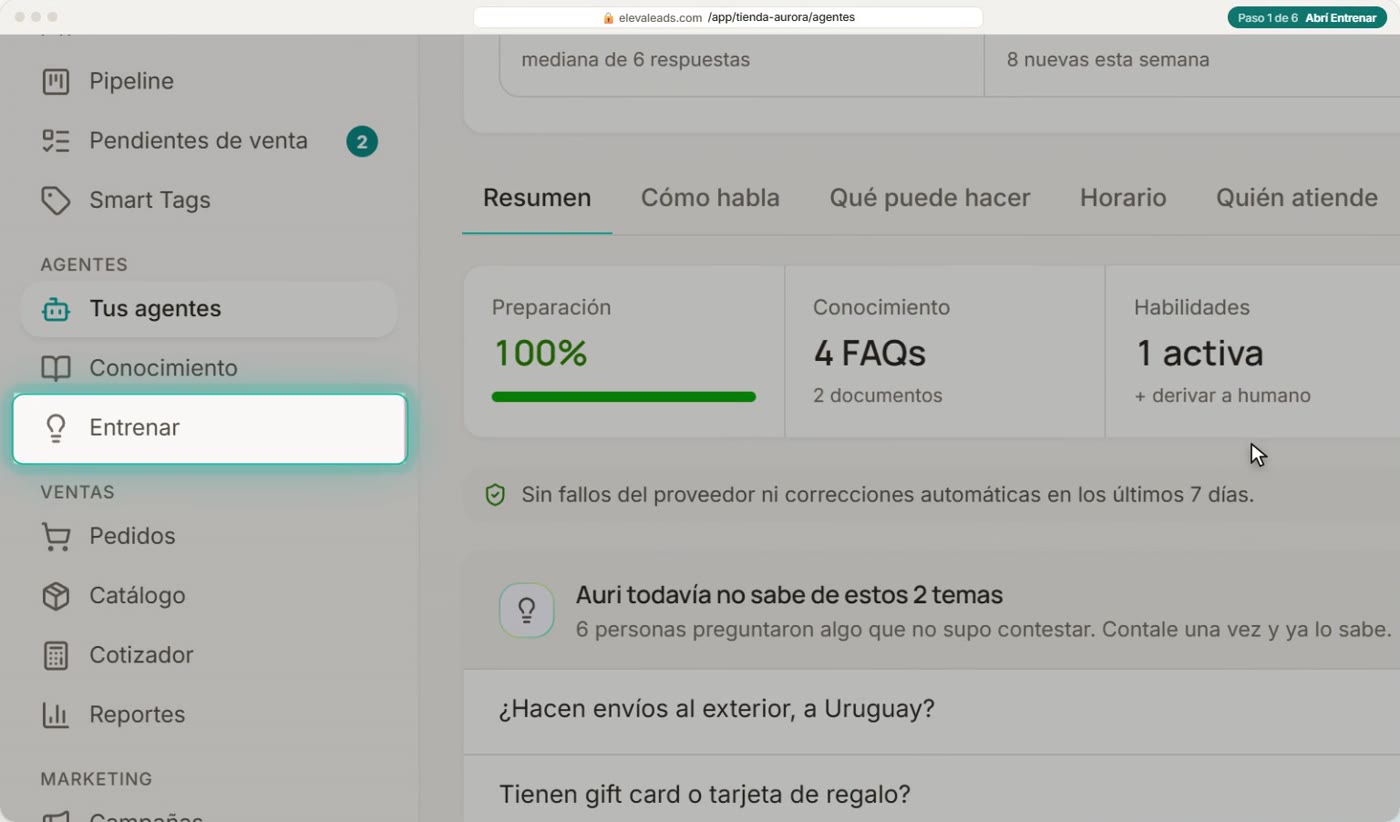Click the Preparación green progress bar

pyautogui.click(x=624, y=397)
